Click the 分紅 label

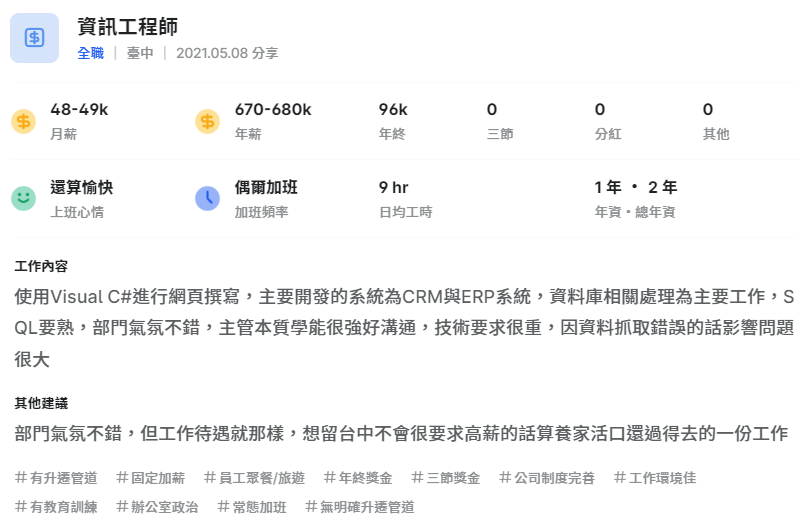pos(608,134)
